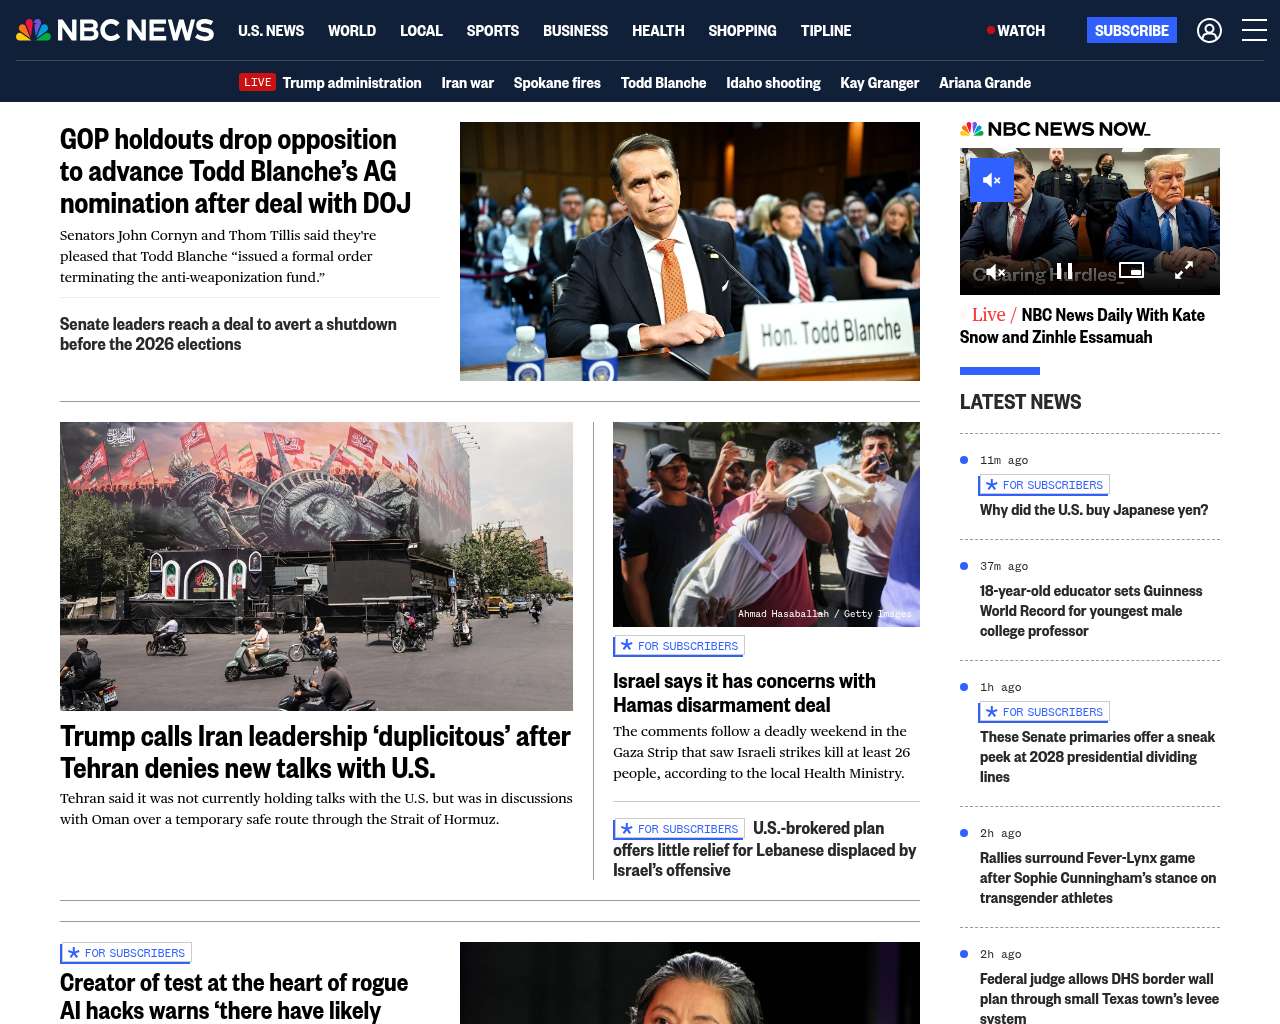
Task: Open the U.S. News section
Action: [x=271, y=31]
